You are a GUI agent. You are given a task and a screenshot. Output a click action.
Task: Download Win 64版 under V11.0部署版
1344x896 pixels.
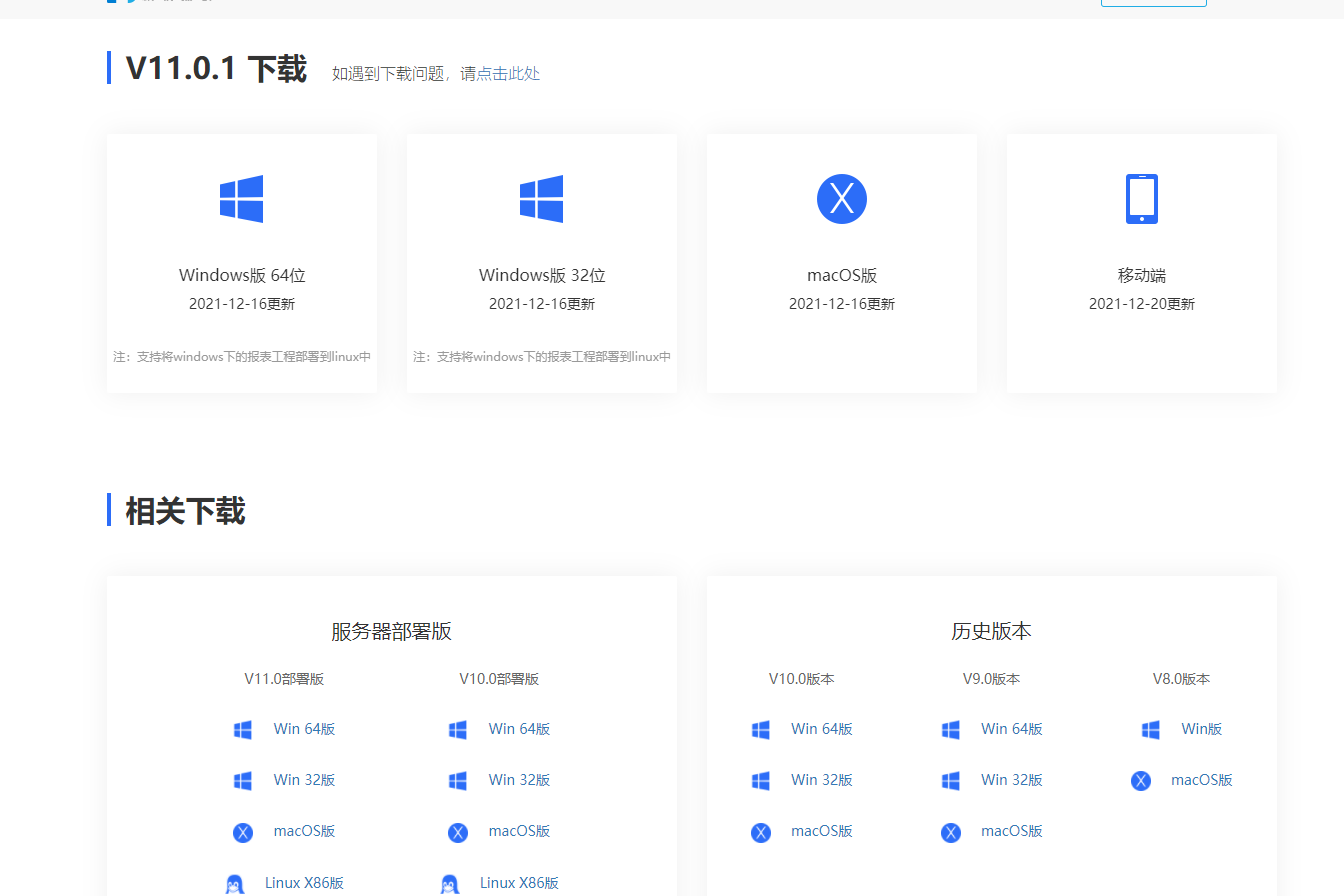pyautogui.click(x=304, y=729)
